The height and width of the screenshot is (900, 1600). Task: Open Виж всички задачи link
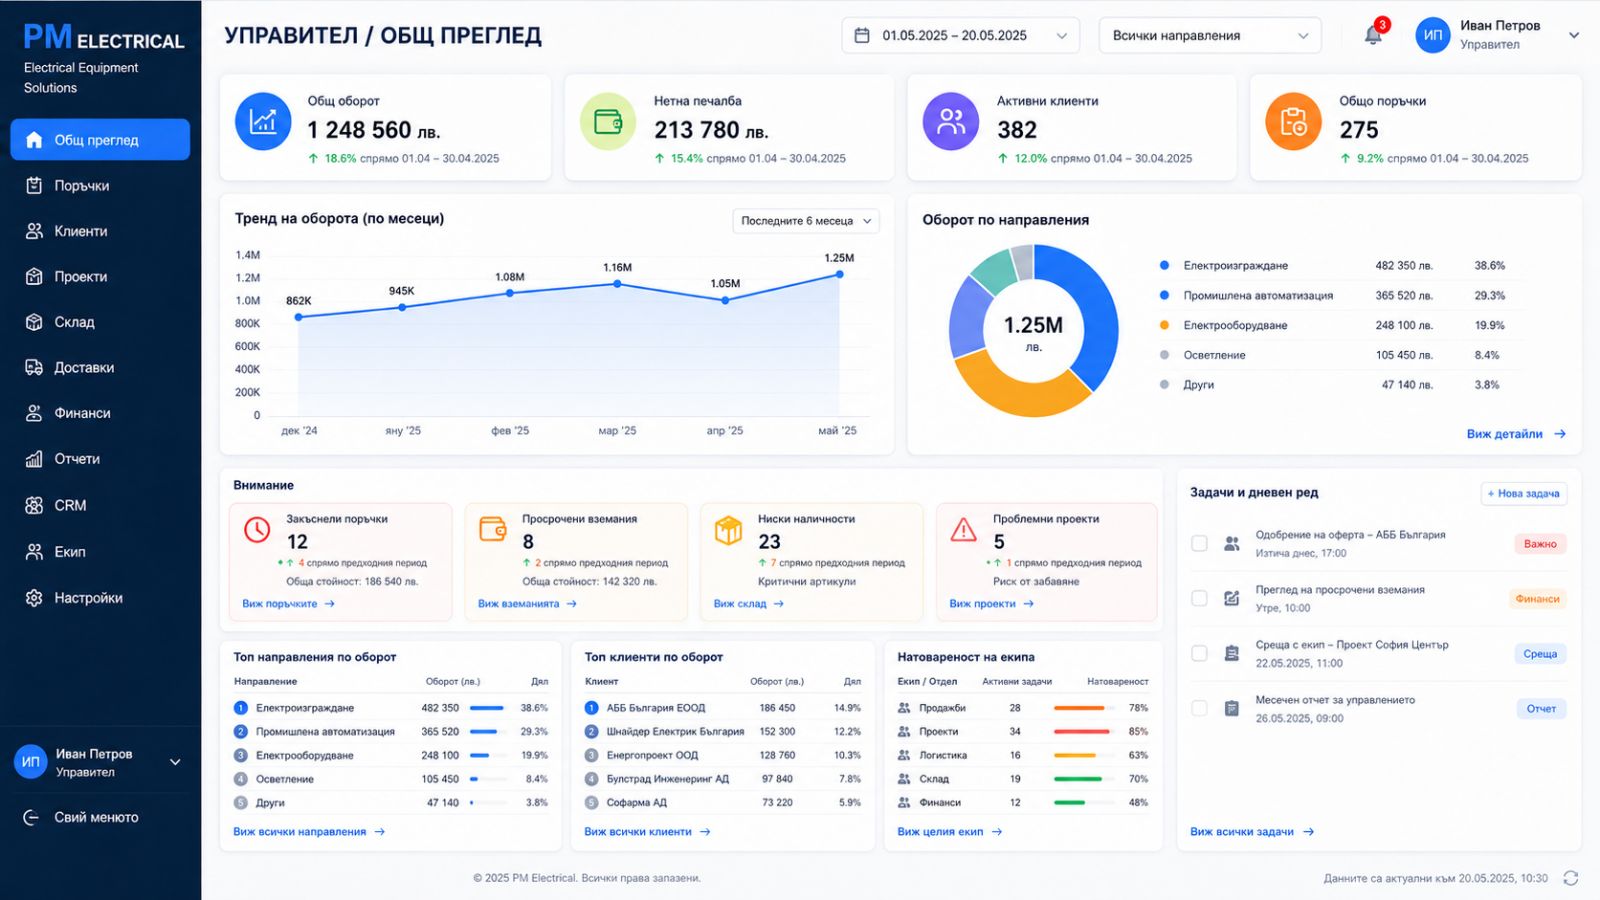coord(1252,832)
